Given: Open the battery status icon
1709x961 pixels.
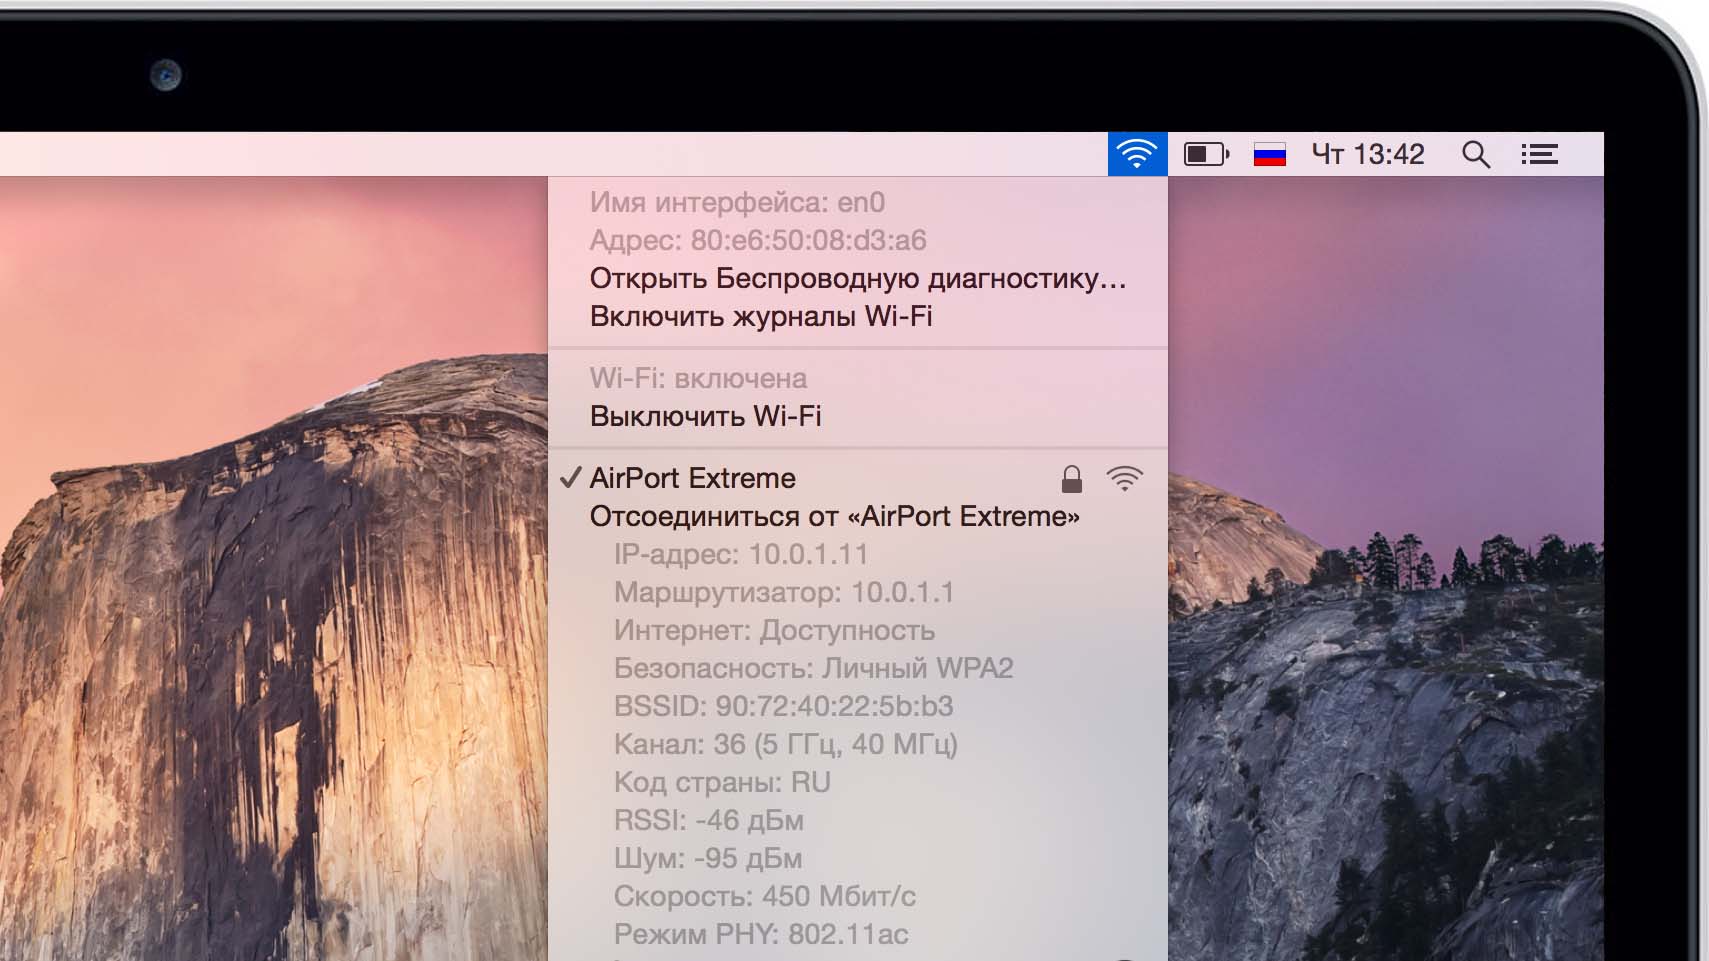Looking at the screenshot, I should click(1207, 154).
